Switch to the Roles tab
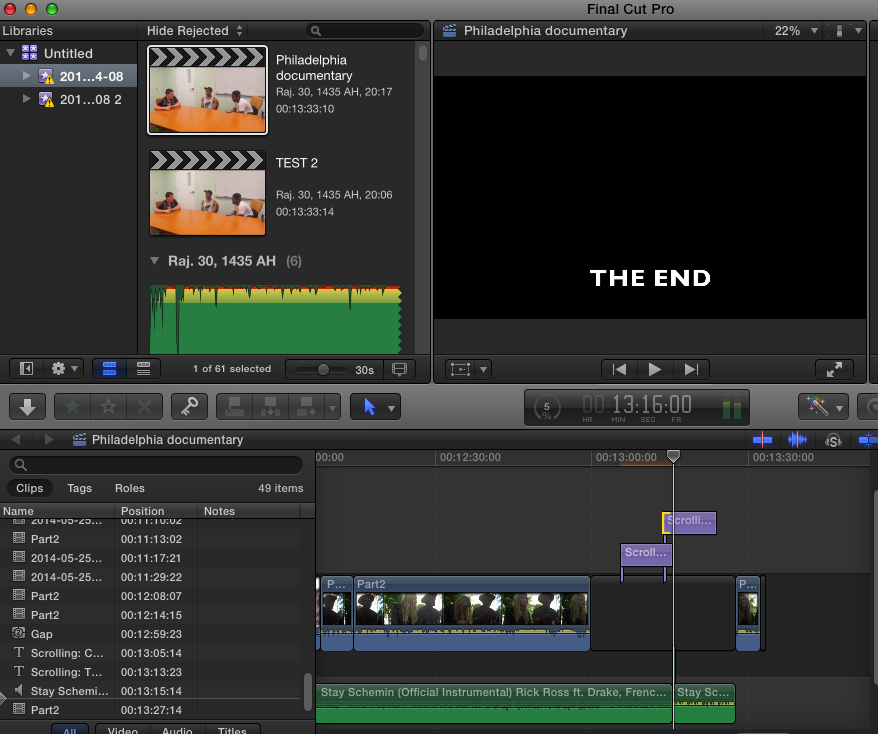Screen dimensions: 878x734 point(129,489)
